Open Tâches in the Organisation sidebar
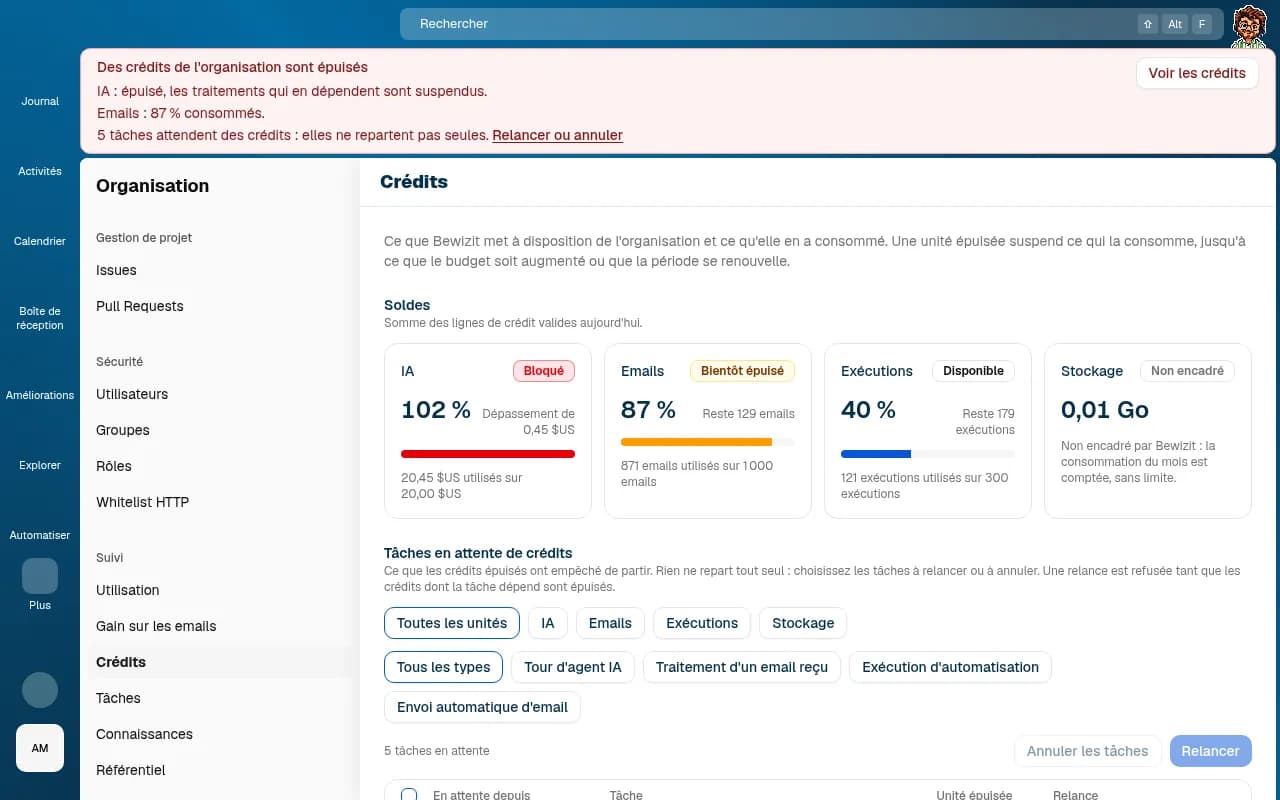 tap(220, 698)
